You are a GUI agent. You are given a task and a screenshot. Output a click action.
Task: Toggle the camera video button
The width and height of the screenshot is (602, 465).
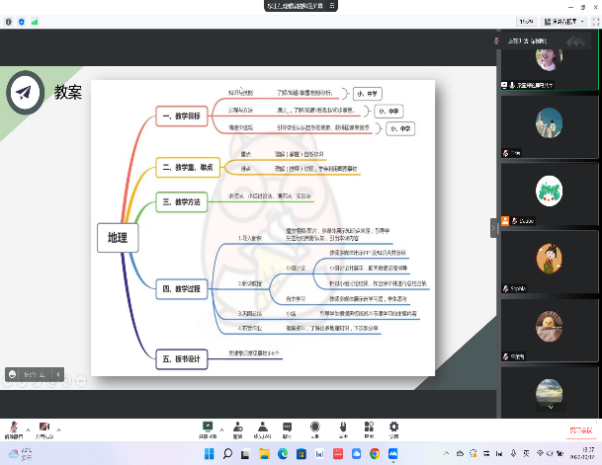[43, 428]
